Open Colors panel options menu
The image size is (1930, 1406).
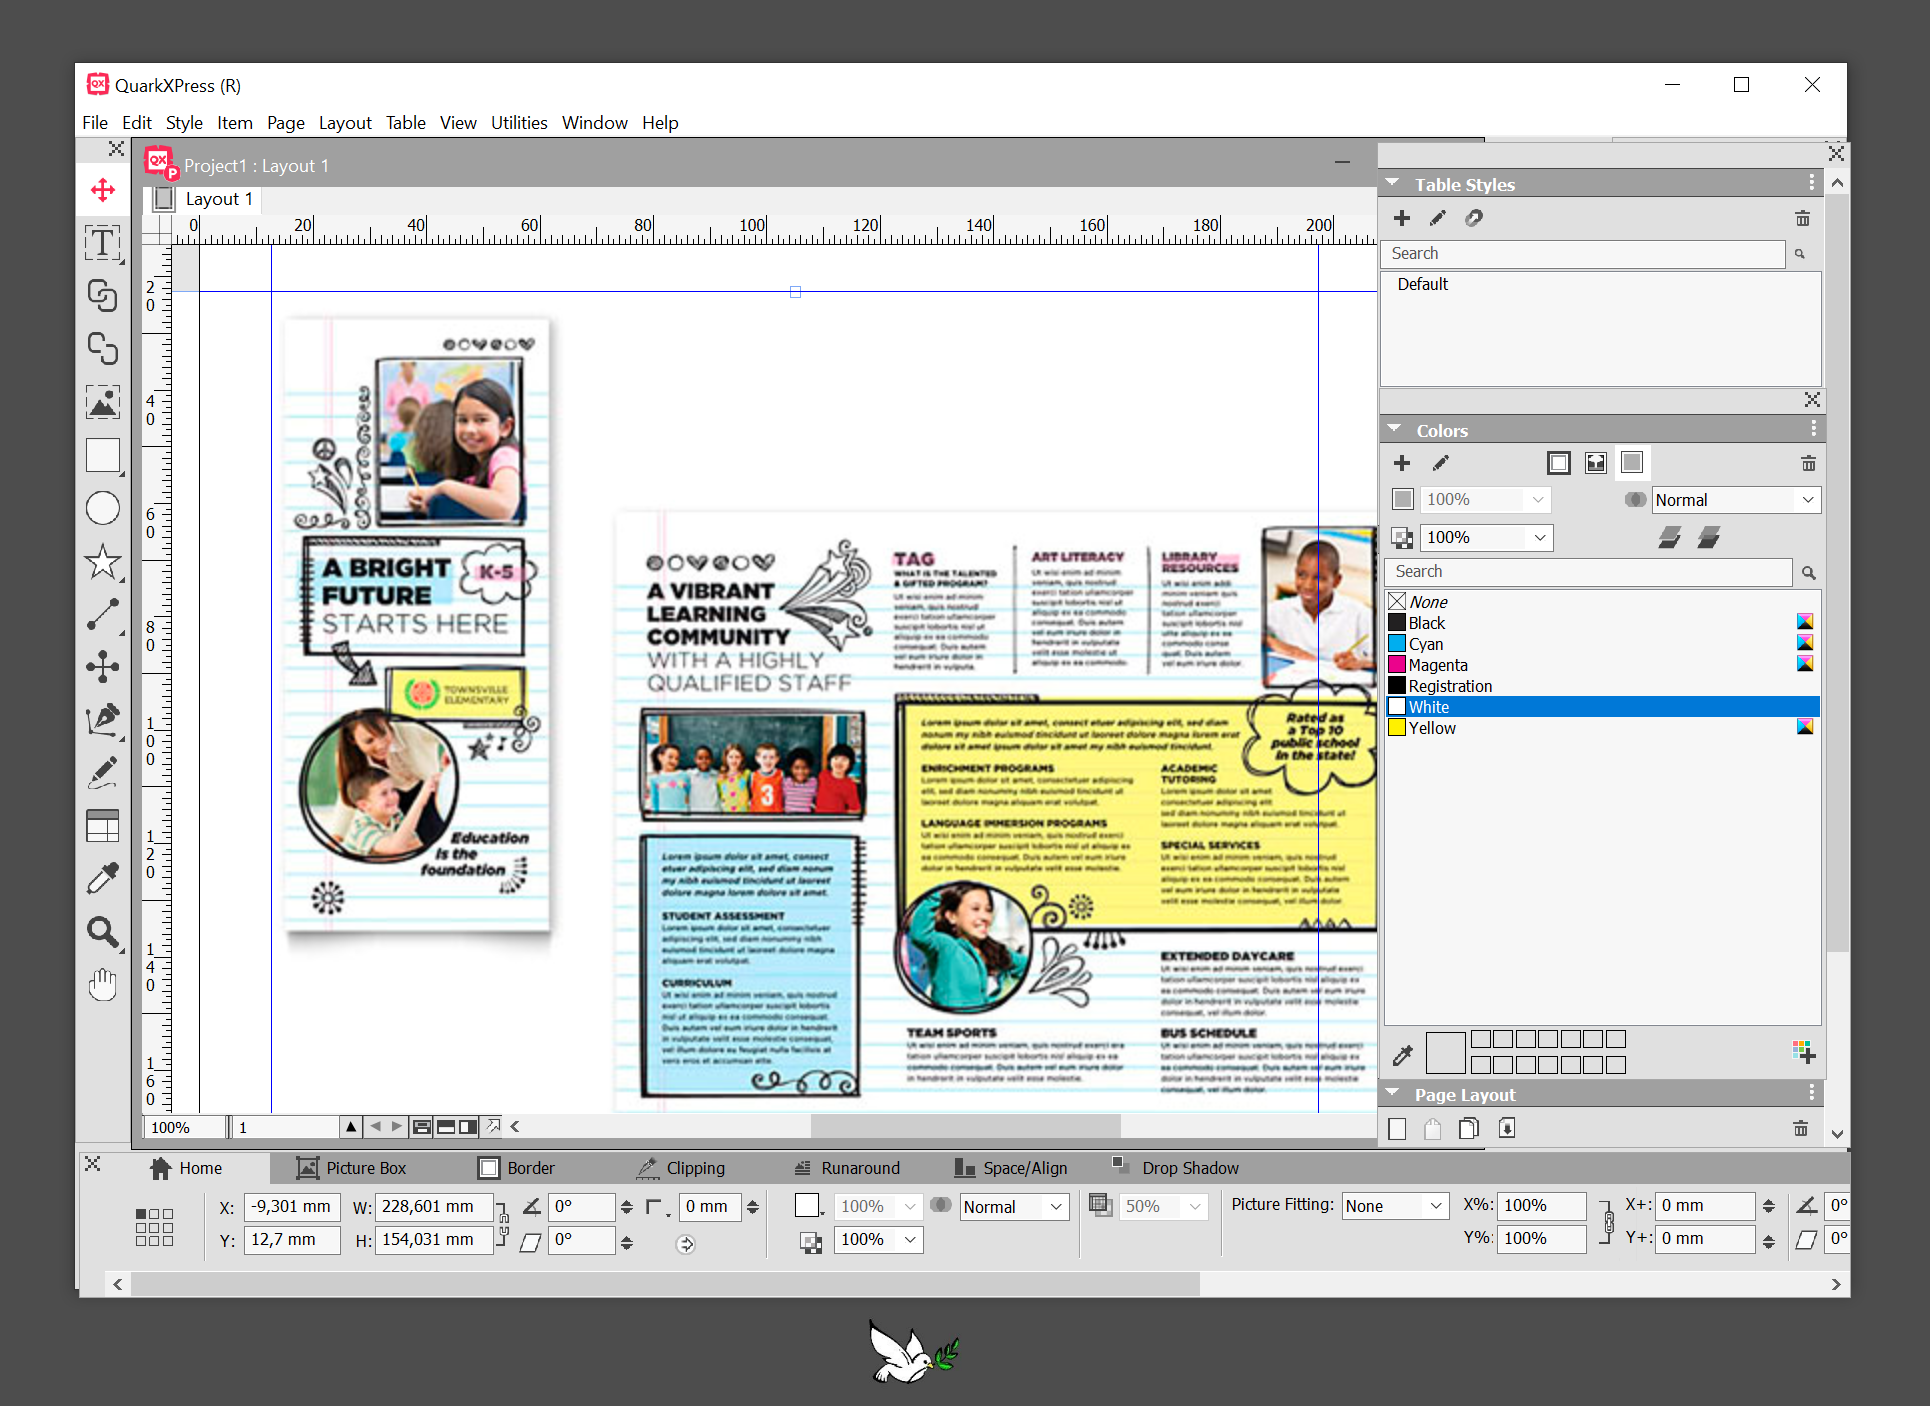click(1813, 429)
